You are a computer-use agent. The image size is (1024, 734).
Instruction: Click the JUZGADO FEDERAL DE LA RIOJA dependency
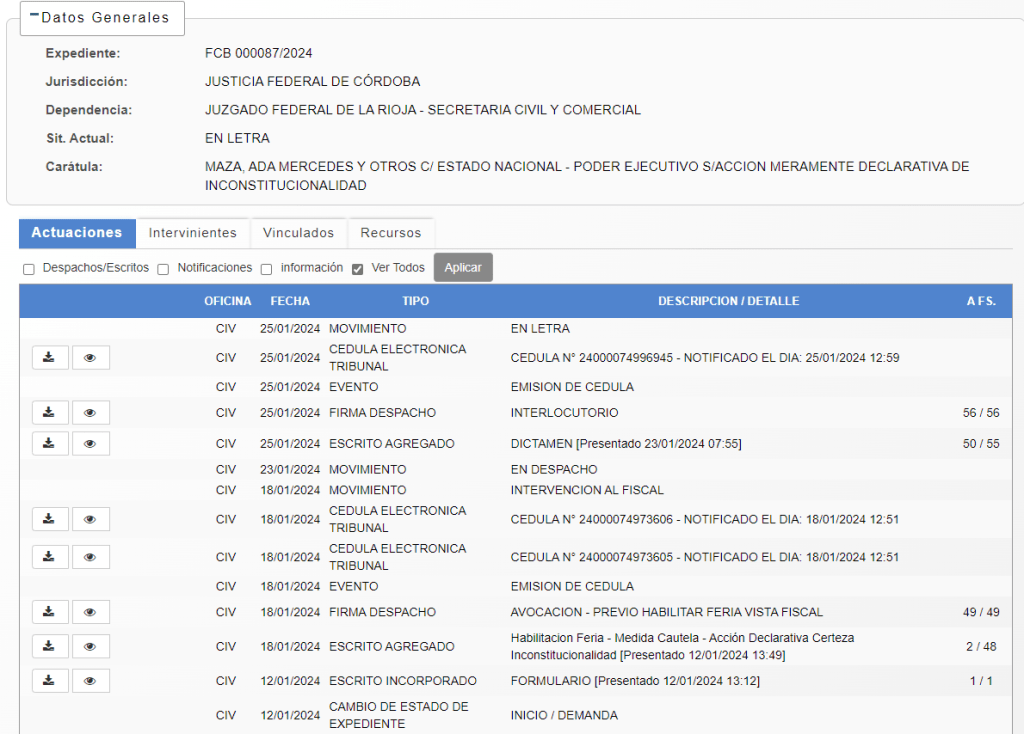pyautogui.click(x=423, y=110)
